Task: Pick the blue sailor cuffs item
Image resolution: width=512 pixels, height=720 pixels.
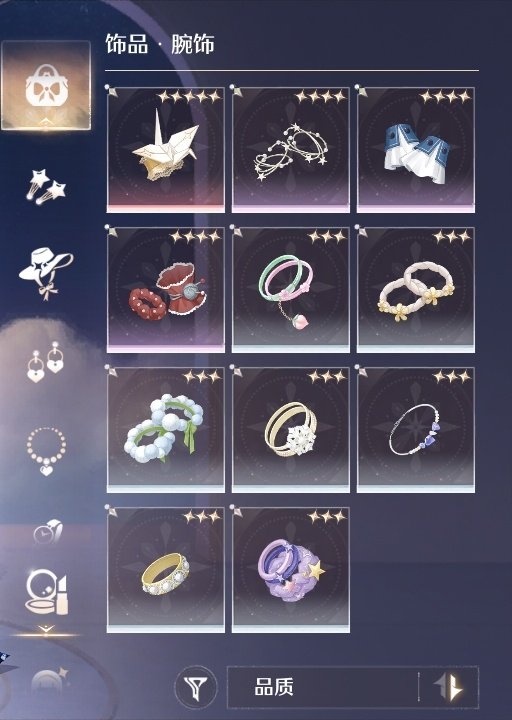Action: 416,150
